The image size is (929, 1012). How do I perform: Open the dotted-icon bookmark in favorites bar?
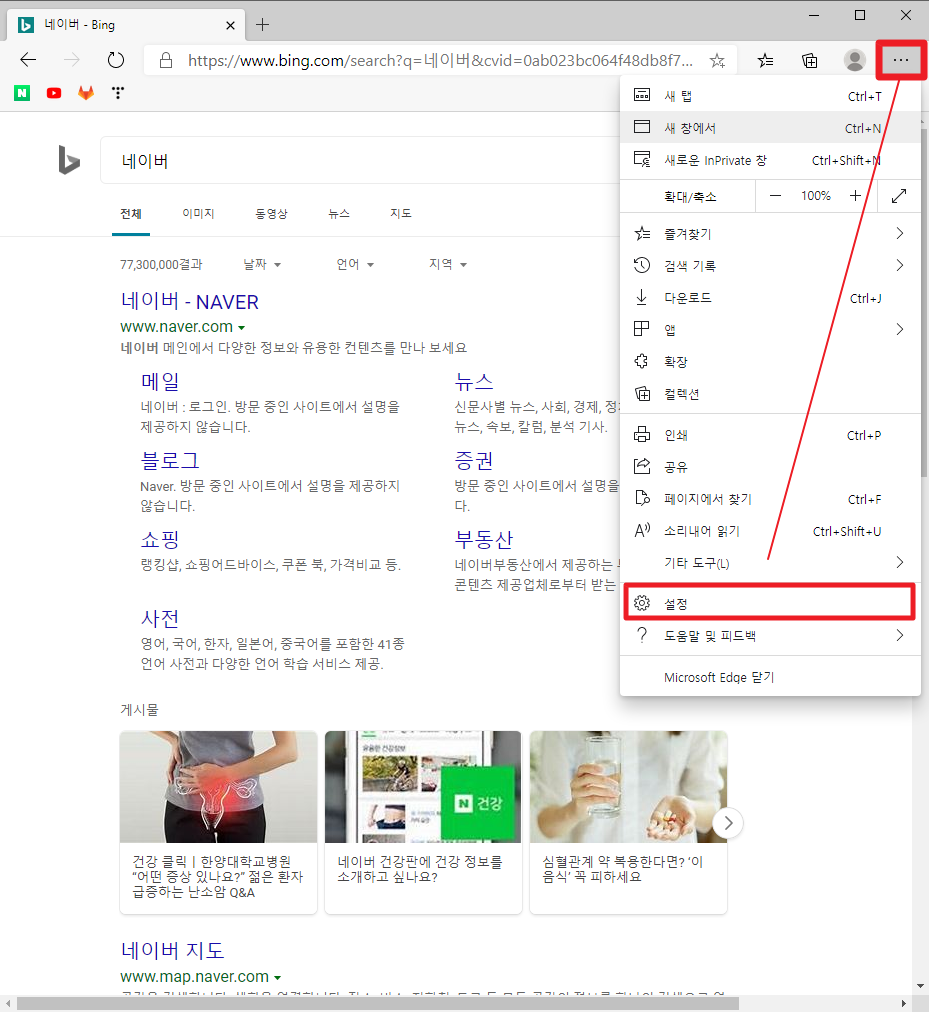pos(117,93)
